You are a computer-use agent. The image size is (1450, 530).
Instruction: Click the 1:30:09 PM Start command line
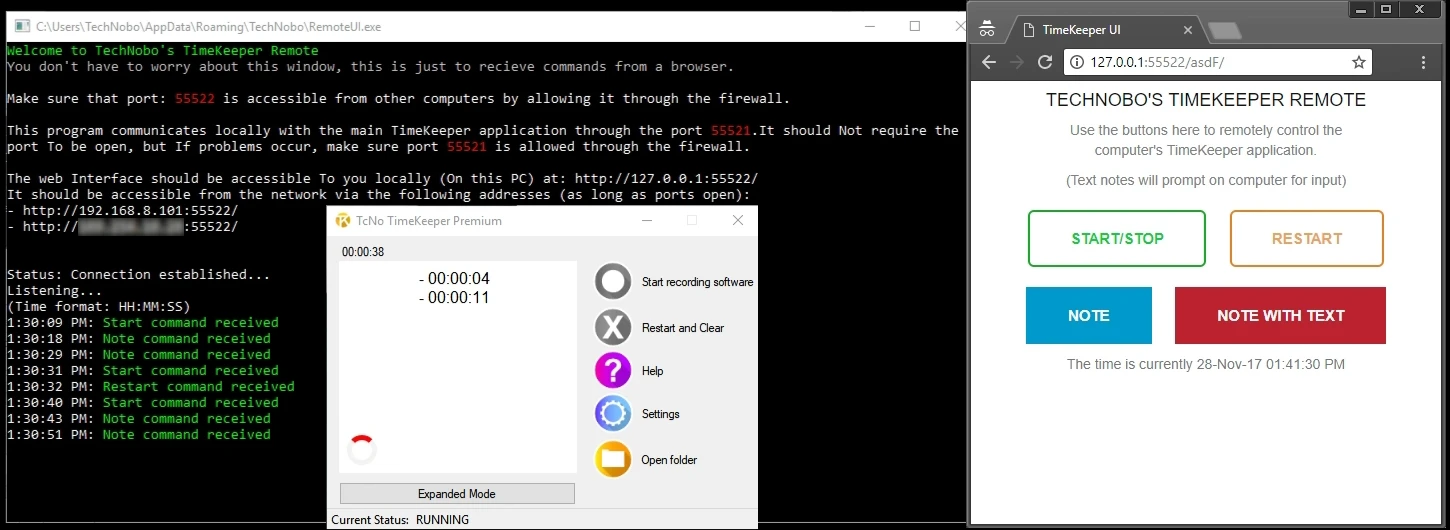(x=142, y=322)
